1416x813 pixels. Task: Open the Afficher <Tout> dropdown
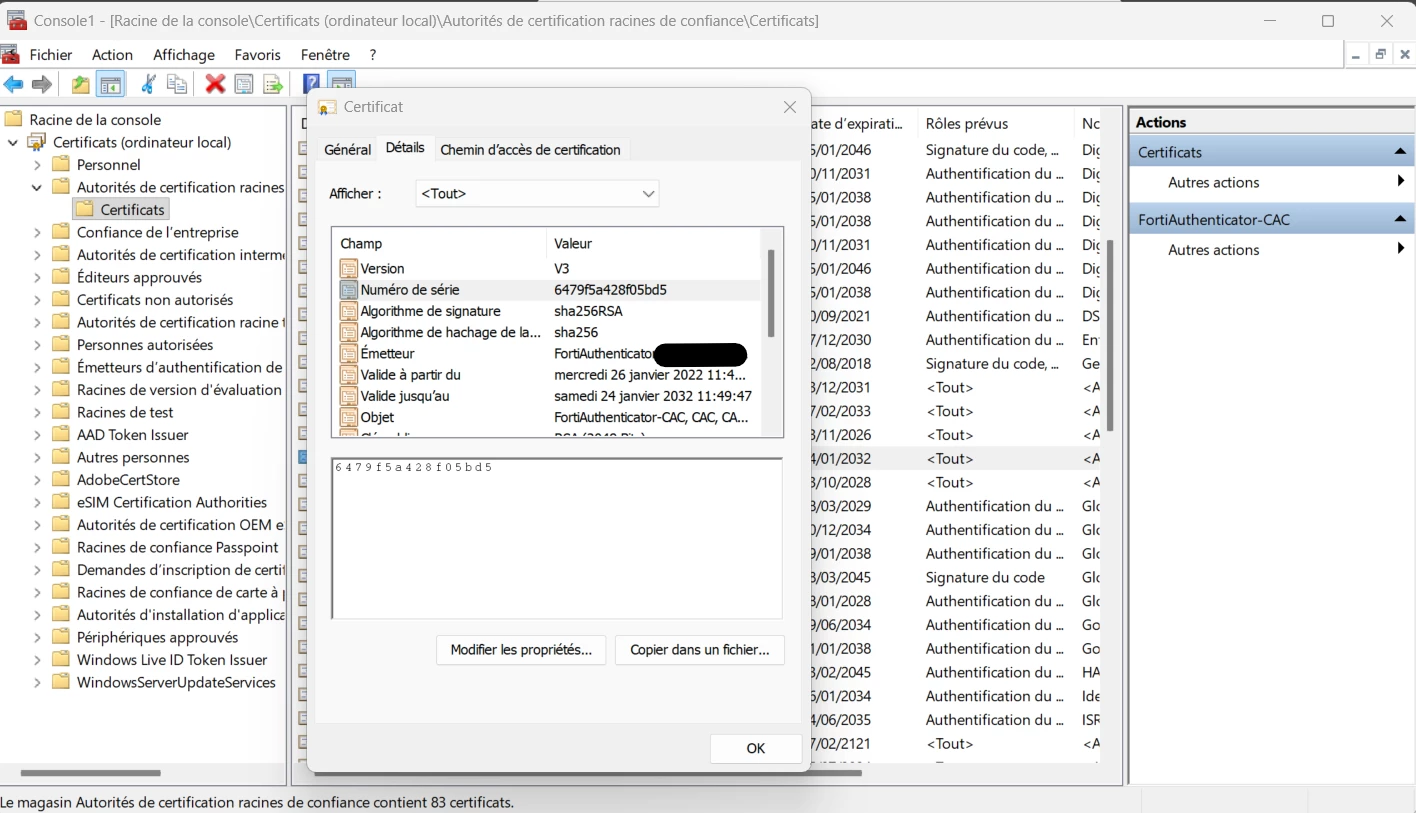(x=537, y=193)
